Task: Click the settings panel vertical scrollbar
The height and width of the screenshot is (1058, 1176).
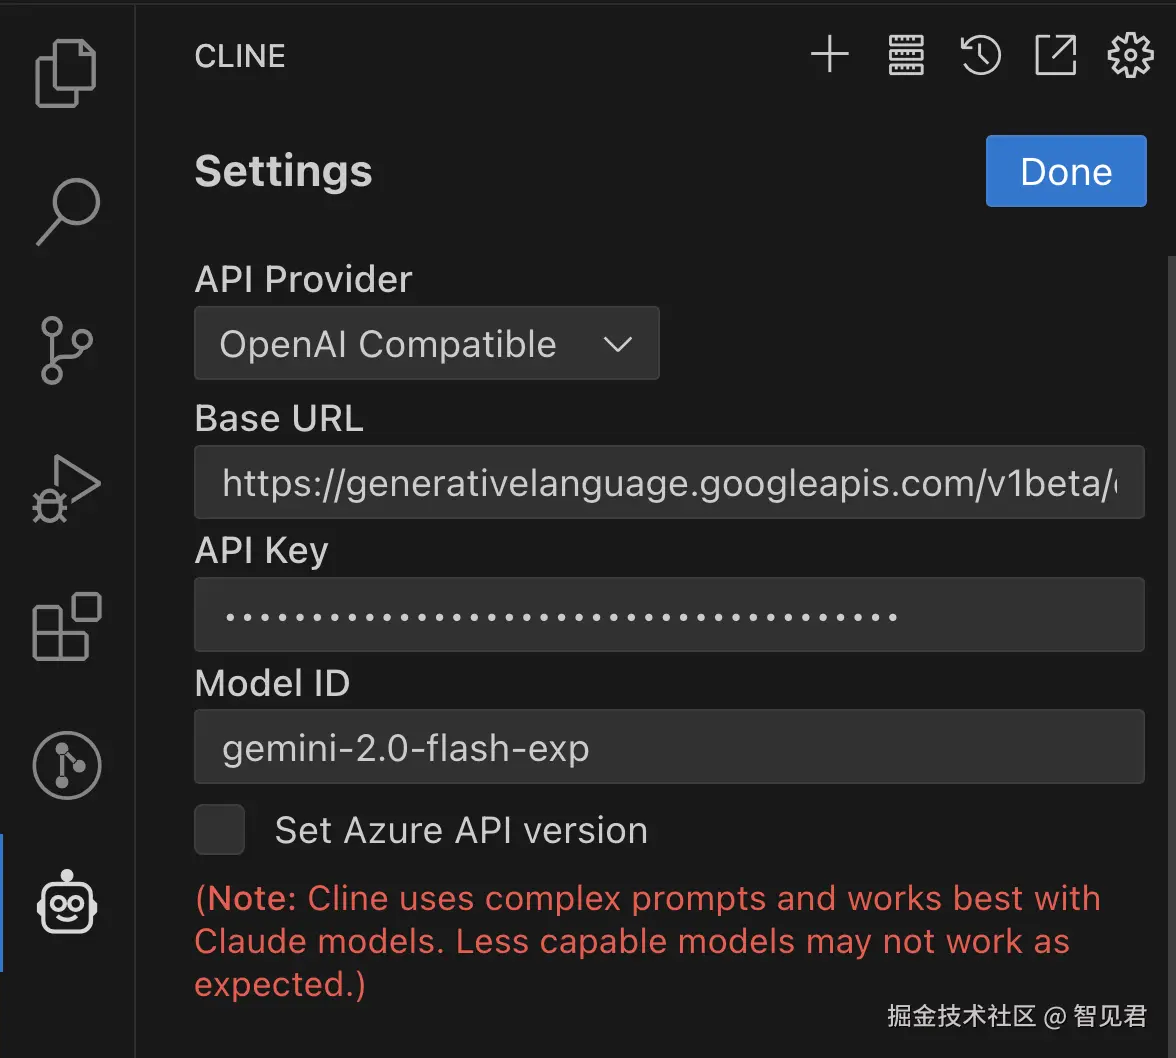Action: (1170, 600)
